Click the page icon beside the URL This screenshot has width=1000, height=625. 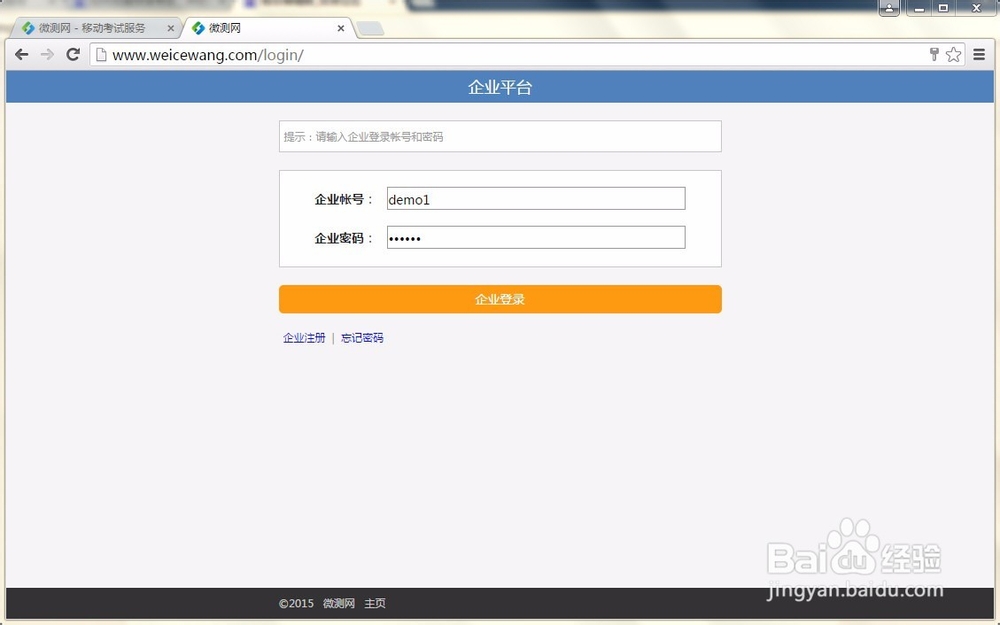[100, 55]
